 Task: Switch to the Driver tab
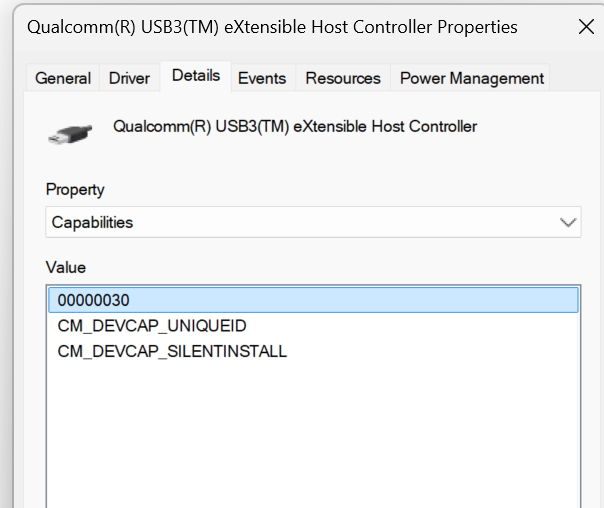coord(129,78)
